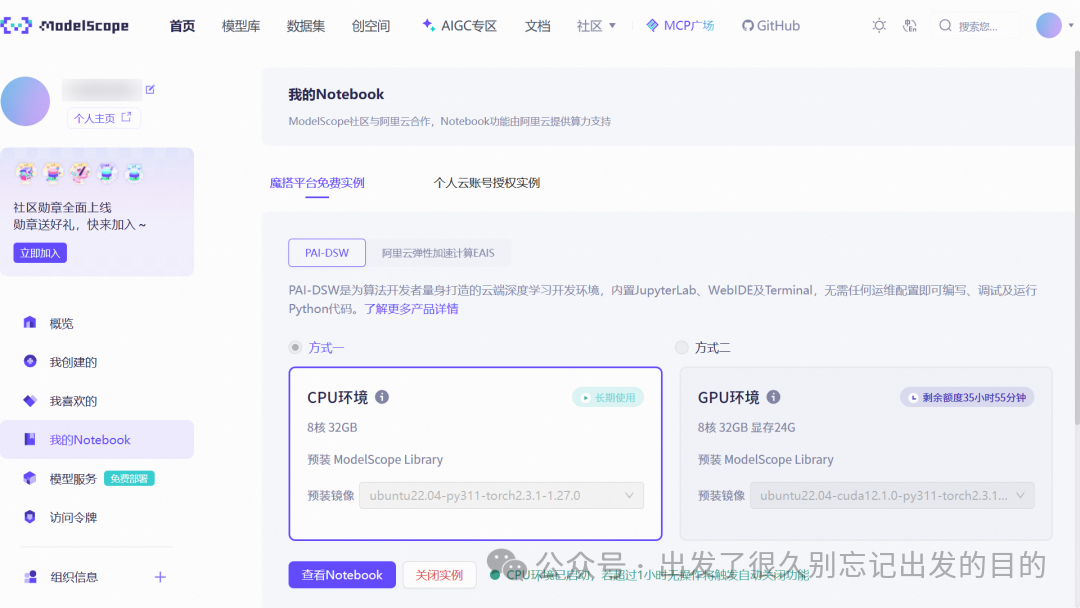Open the 概览 overview sidebar icon
The height and width of the screenshot is (608, 1080).
30,322
